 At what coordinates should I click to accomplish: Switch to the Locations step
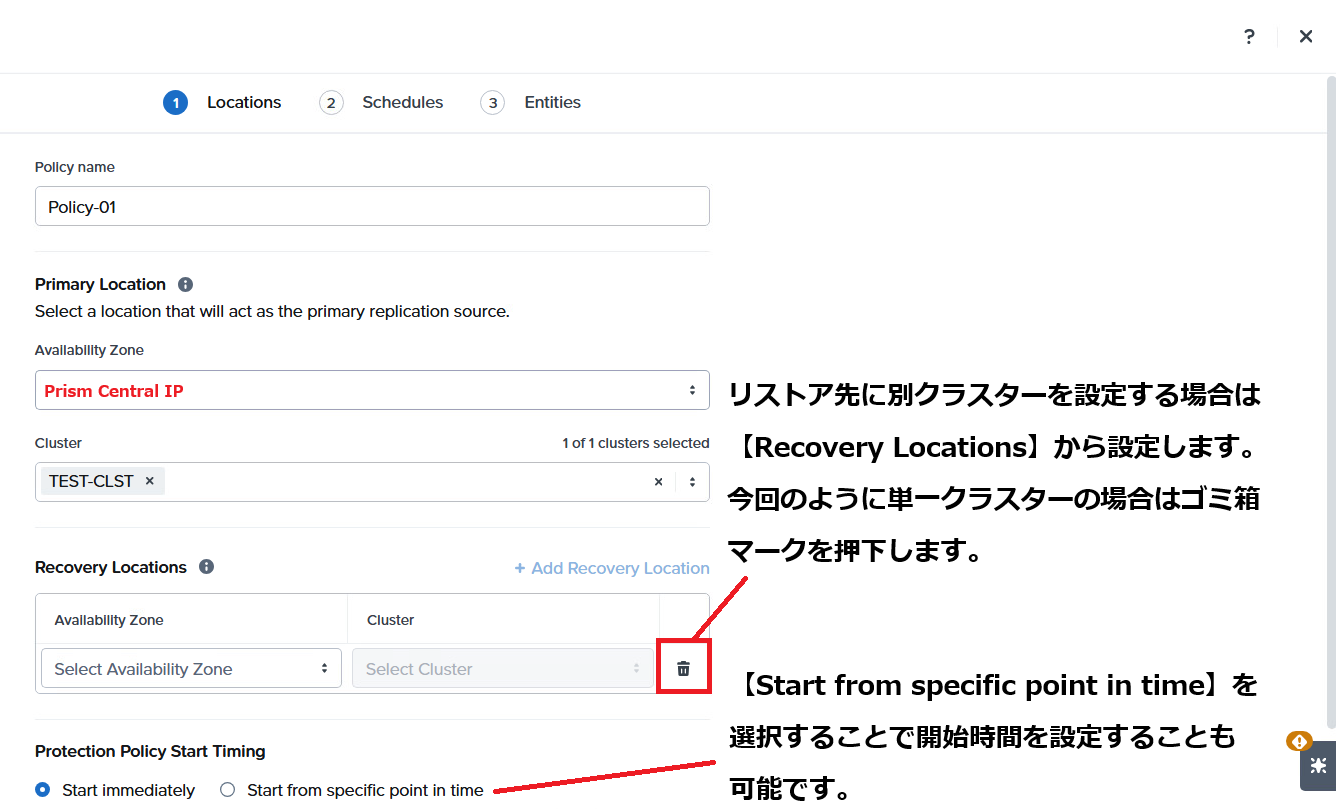tap(222, 102)
